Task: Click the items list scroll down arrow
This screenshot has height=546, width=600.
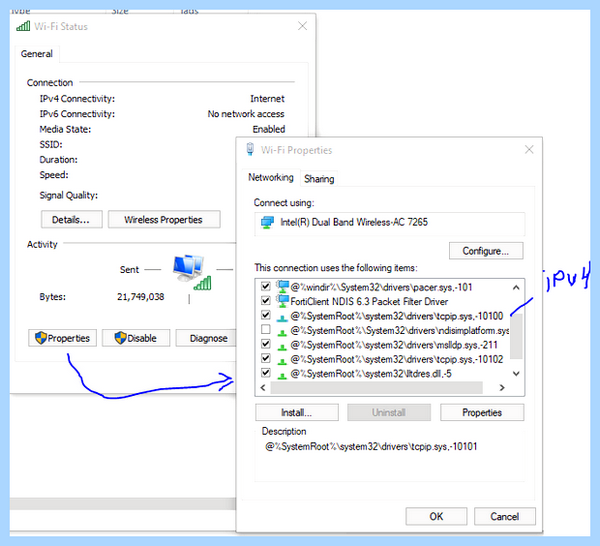Action: tap(516, 373)
